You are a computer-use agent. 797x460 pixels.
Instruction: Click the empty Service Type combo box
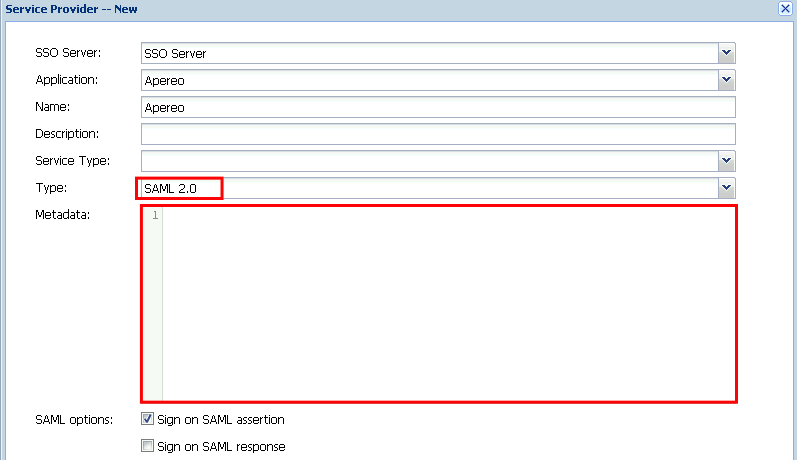coord(428,161)
